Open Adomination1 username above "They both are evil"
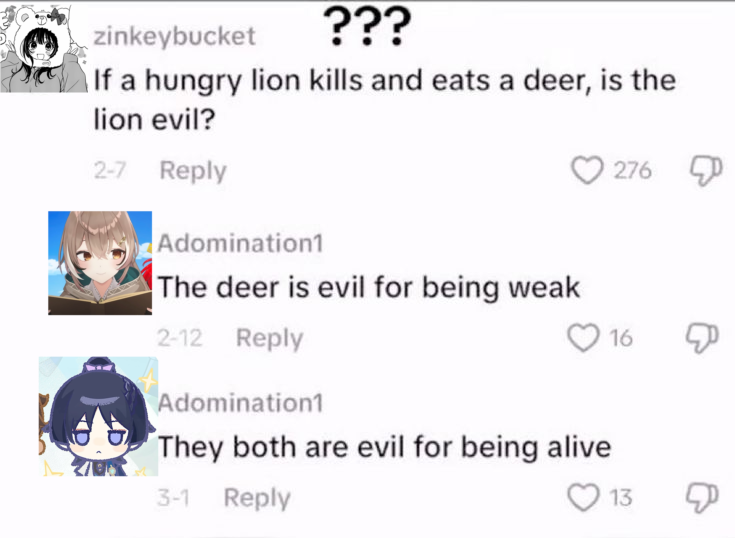 pos(240,403)
